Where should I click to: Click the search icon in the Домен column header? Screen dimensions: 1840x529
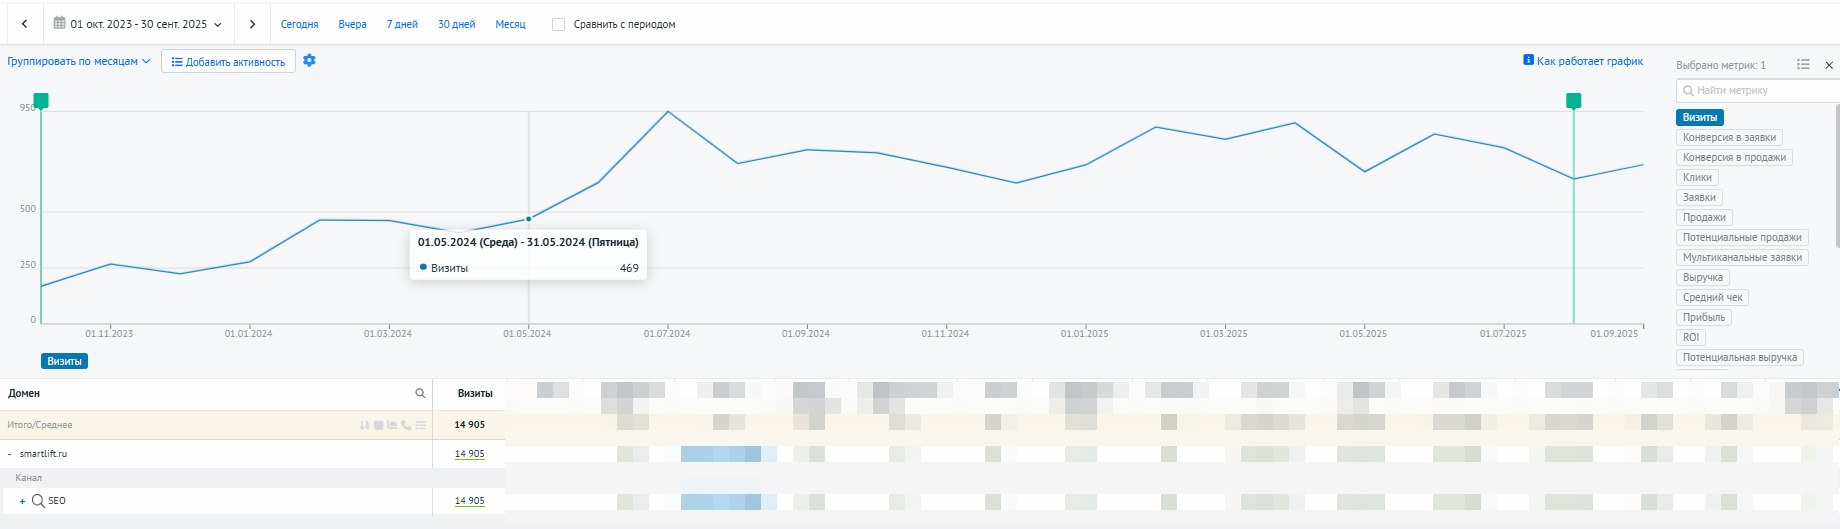(x=420, y=393)
